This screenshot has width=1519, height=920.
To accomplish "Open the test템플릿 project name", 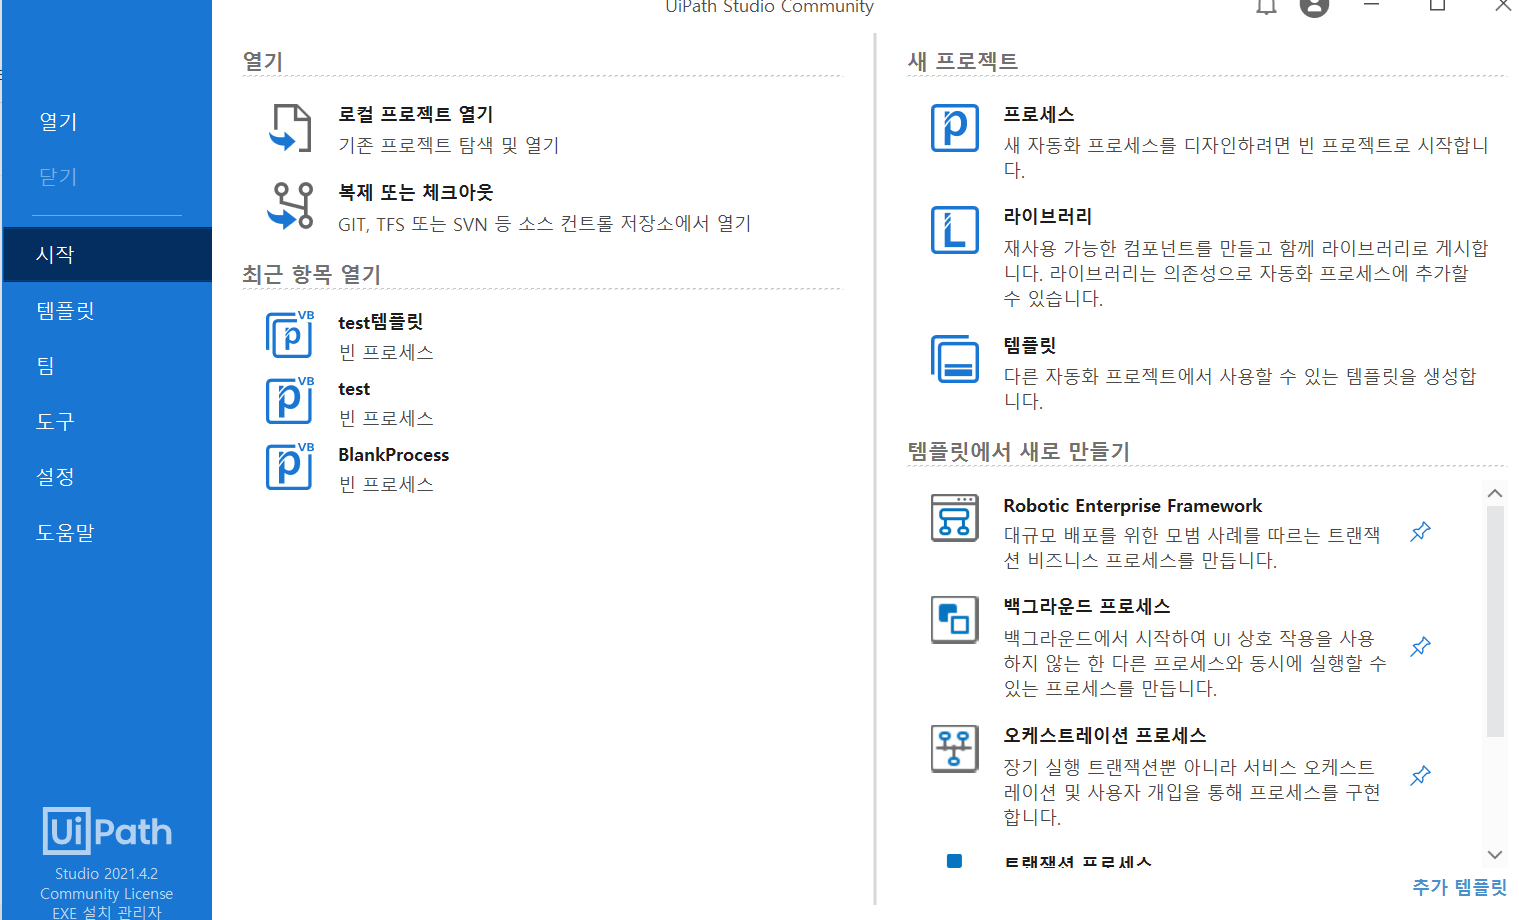I will coord(381,322).
